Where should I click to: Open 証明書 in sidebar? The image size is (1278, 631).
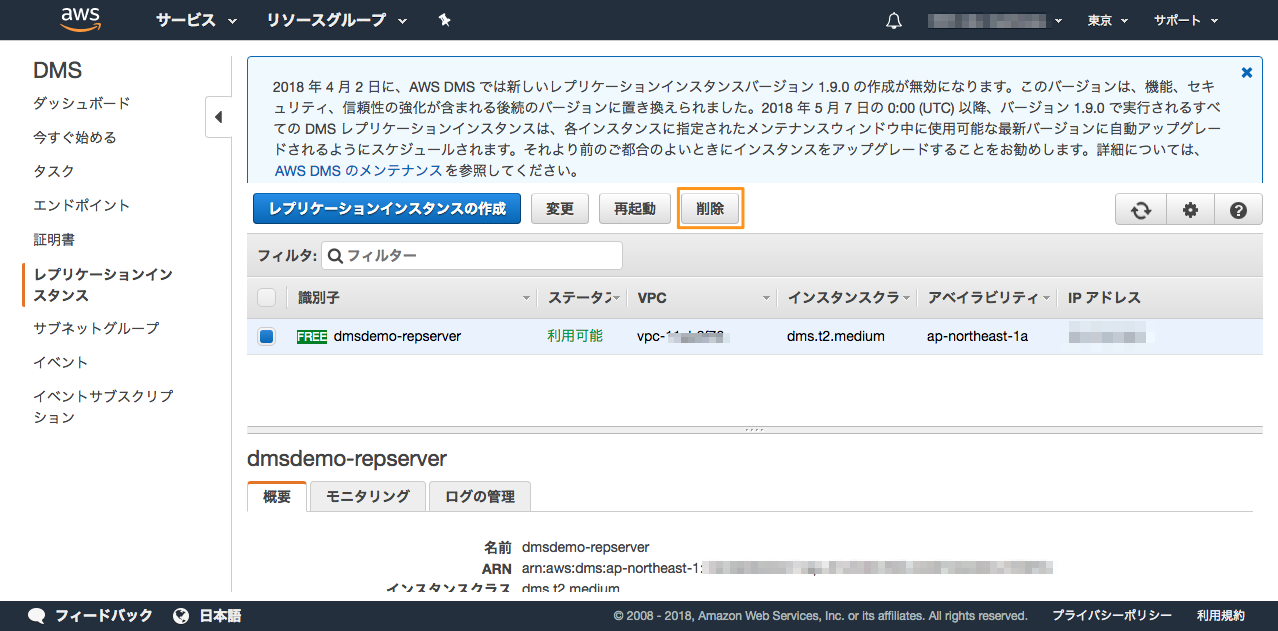(54, 239)
